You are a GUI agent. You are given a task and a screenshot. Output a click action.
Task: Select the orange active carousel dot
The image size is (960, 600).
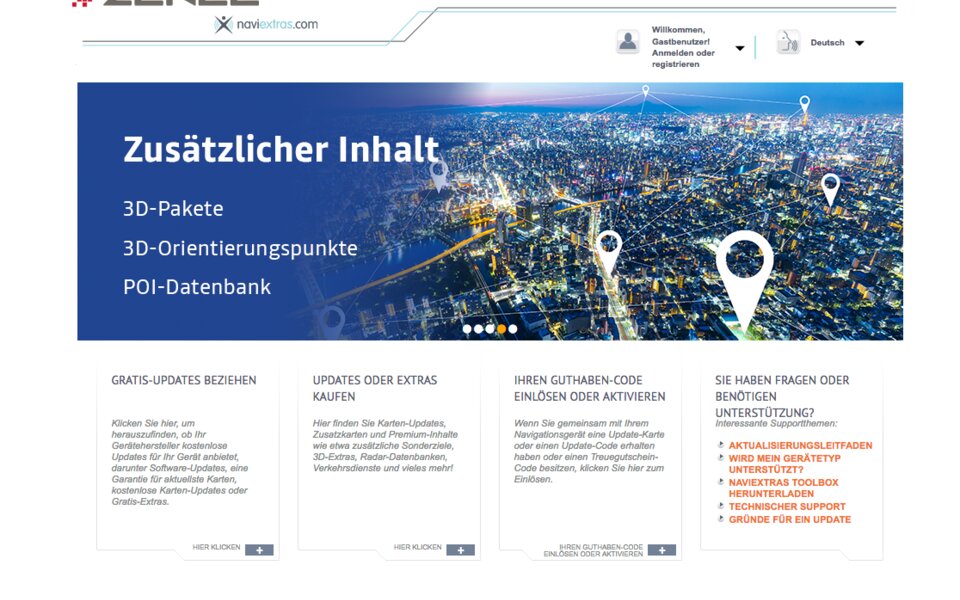tap(501, 329)
